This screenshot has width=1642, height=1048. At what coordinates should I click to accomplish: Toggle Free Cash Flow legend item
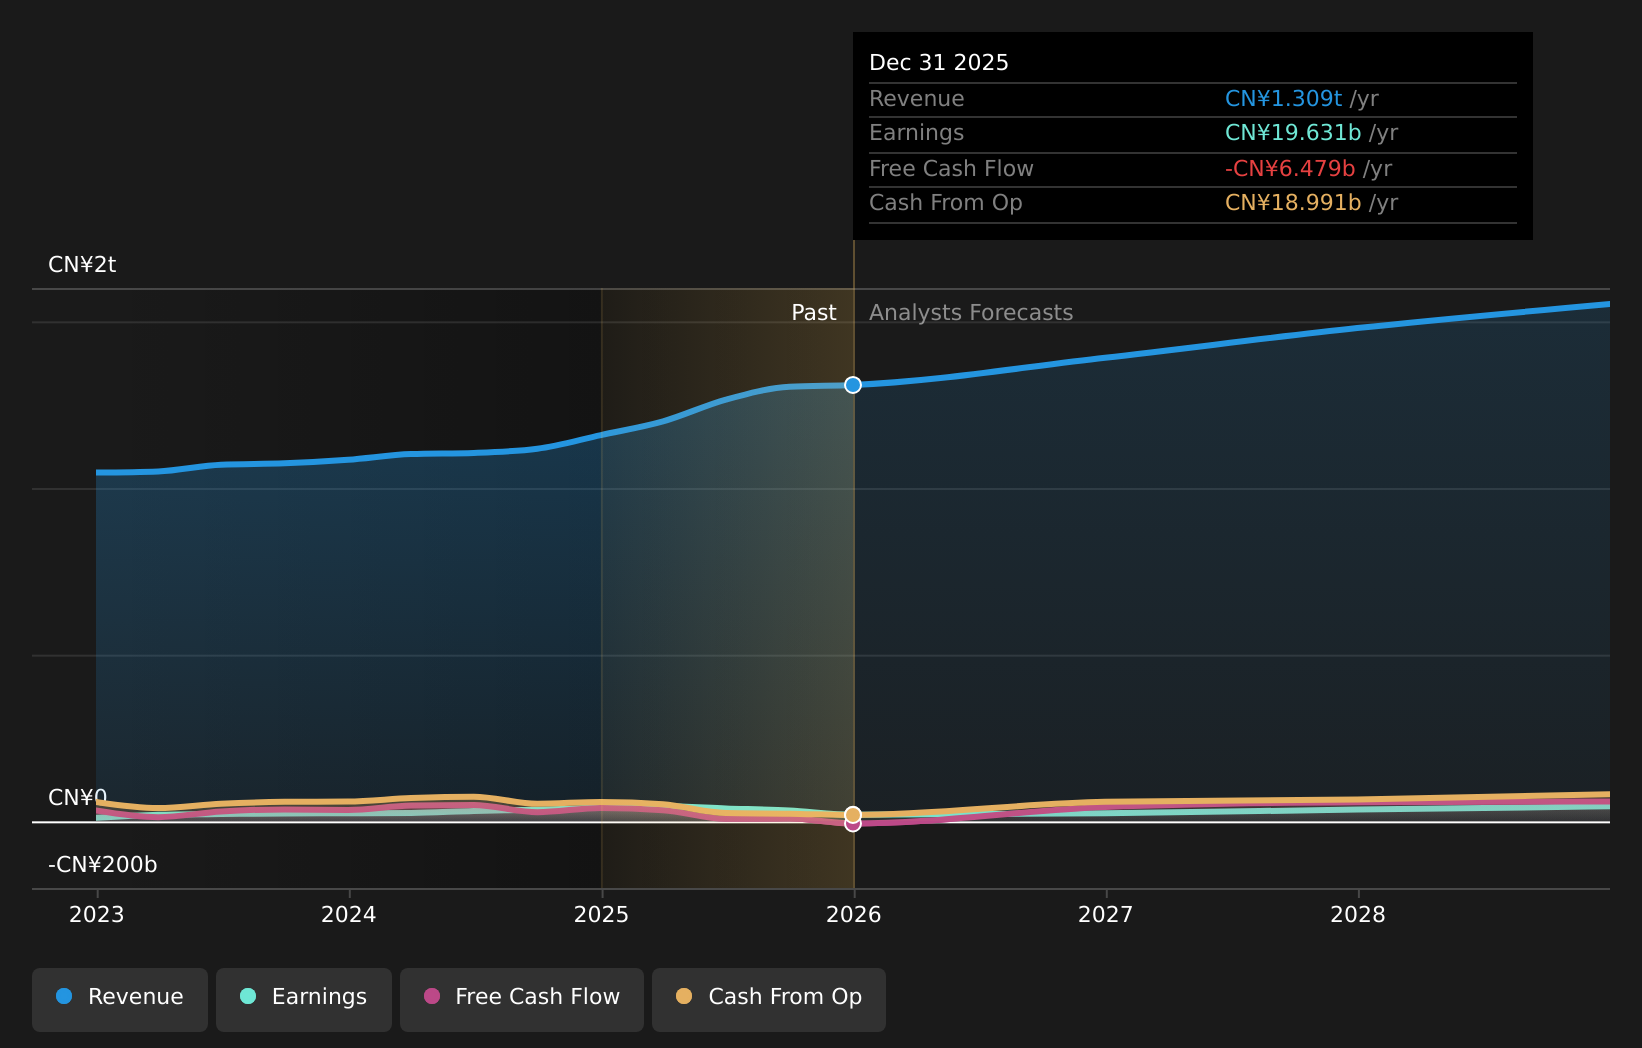522,997
